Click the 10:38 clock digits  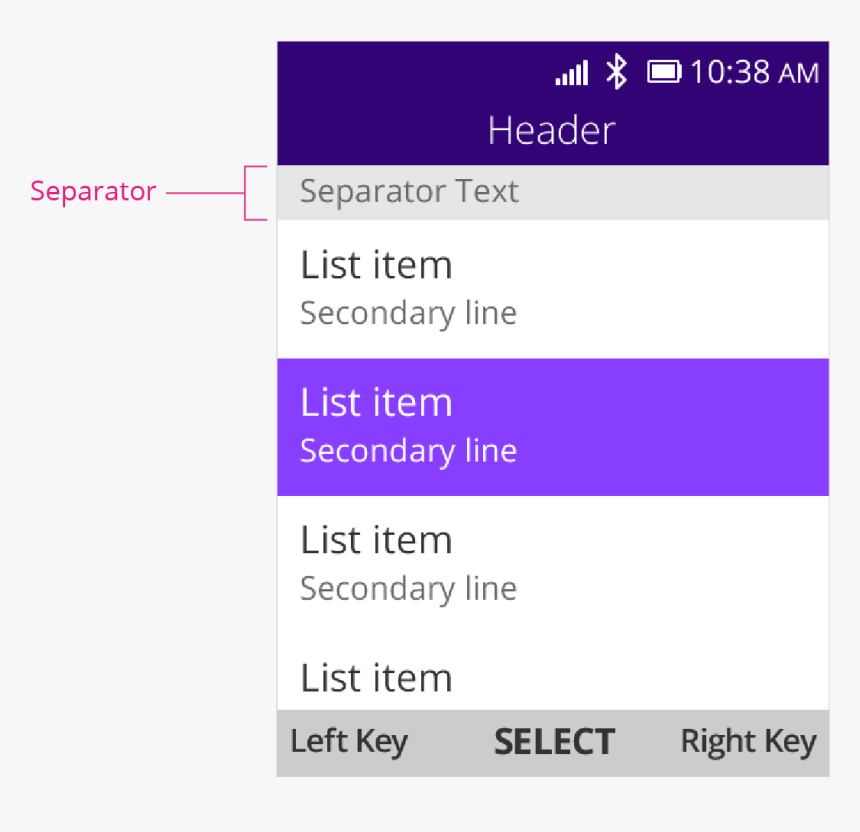[730, 72]
